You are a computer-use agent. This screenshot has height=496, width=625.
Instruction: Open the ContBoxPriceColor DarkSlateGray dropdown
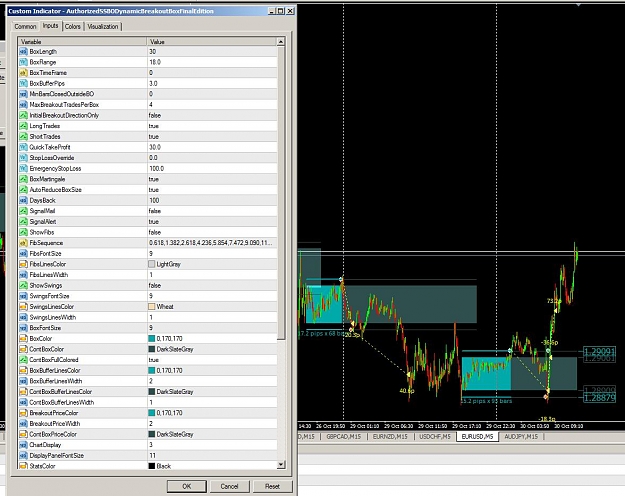pyautogui.click(x=212, y=434)
